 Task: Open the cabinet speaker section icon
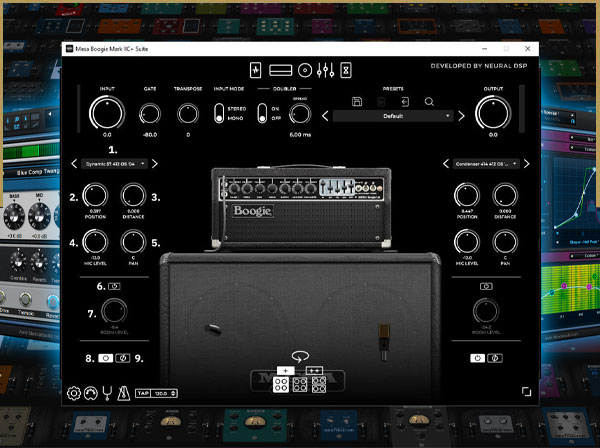pyautogui.click(x=305, y=70)
